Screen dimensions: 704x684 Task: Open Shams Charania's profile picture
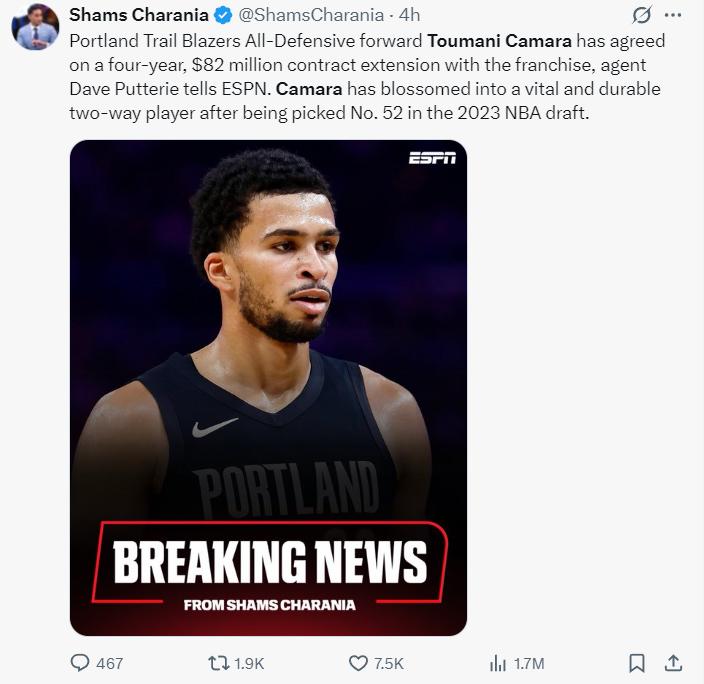[35, 26]
